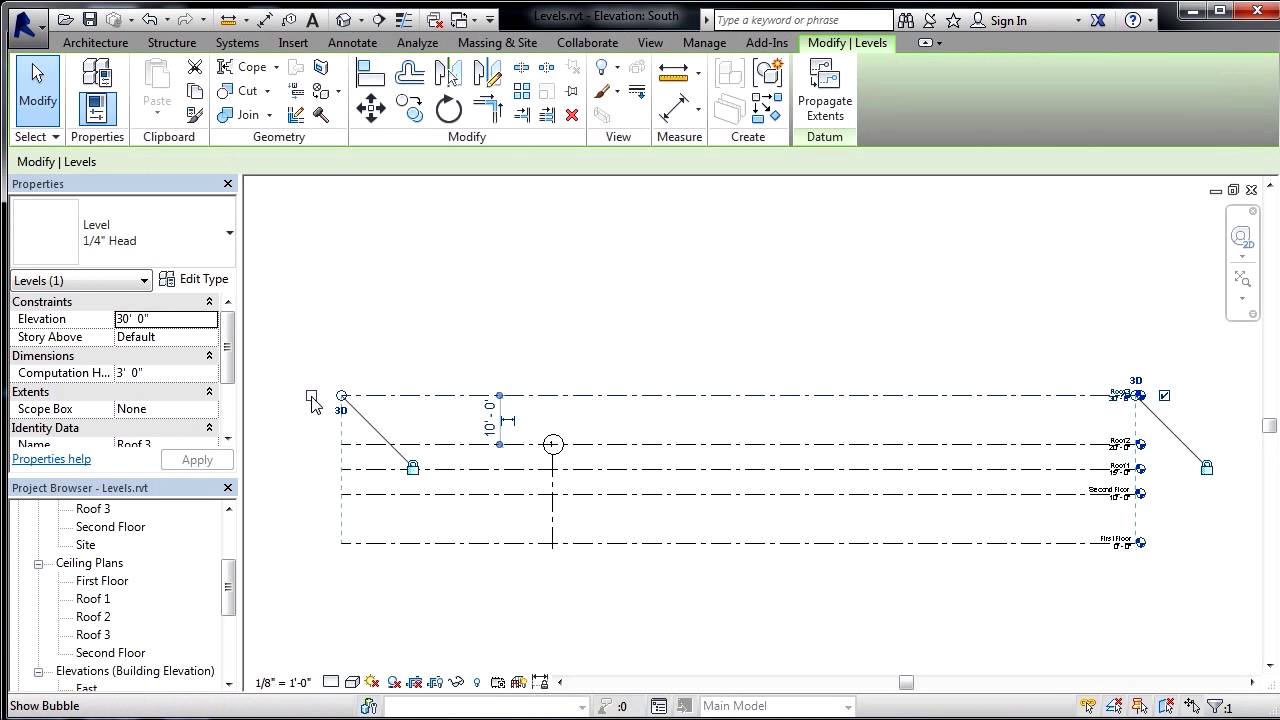The image size is (1280, 720).
Task: Open the Collaborate tab
Action: tap(587, 43)
